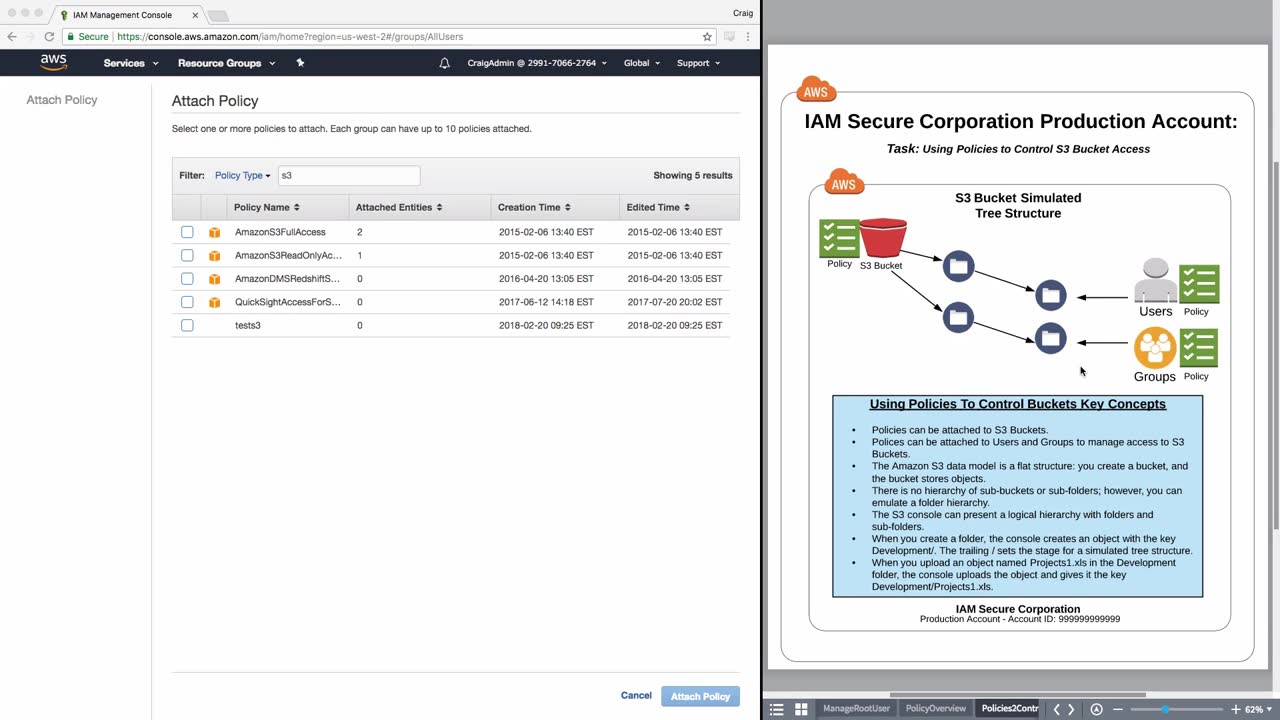
Task: Click the policy filter search field
Action: (x=349, y=176)
